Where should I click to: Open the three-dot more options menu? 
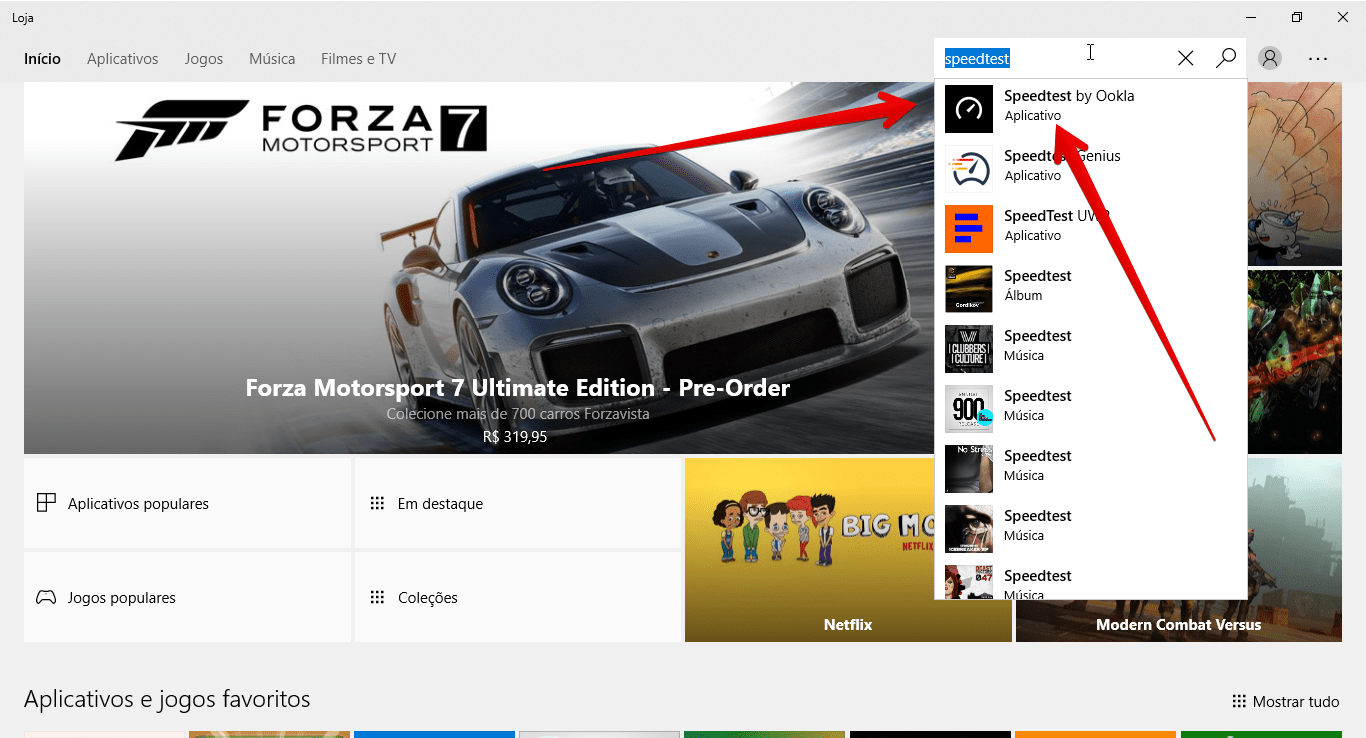click(1318, 59)
